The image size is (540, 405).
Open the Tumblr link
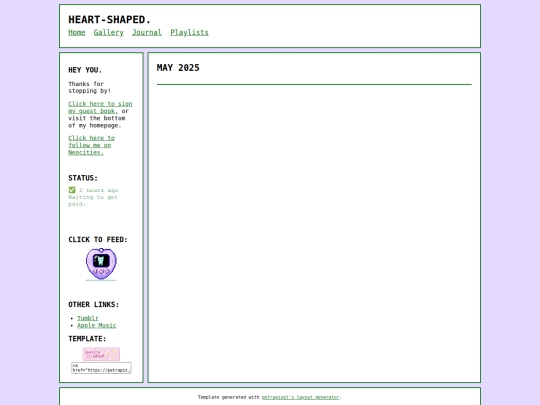[88, 318]
